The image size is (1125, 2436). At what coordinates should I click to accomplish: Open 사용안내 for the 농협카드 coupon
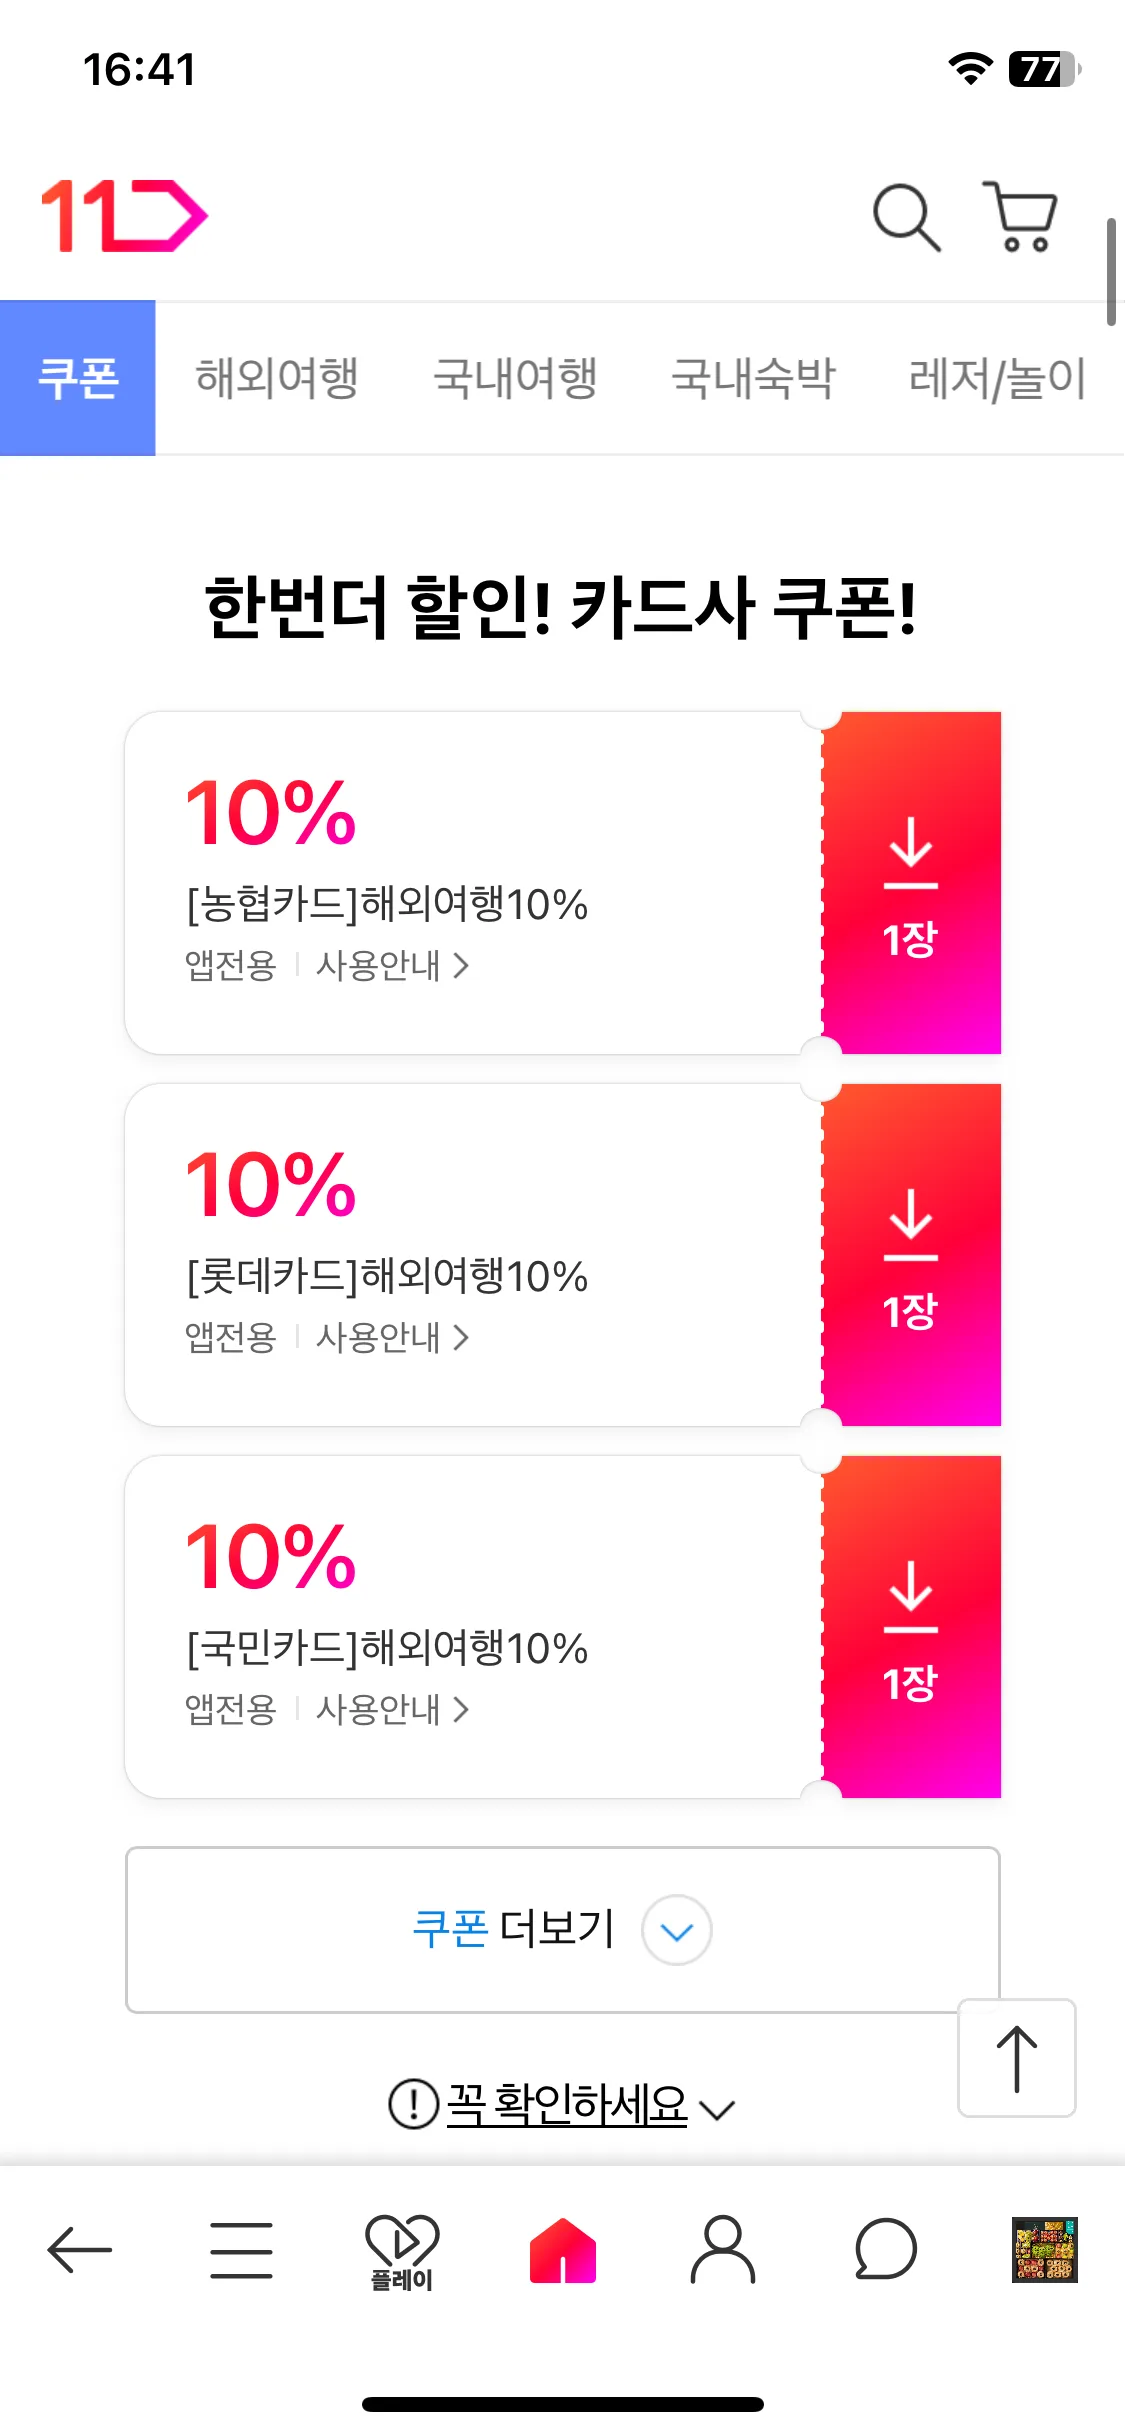(393, 965)
